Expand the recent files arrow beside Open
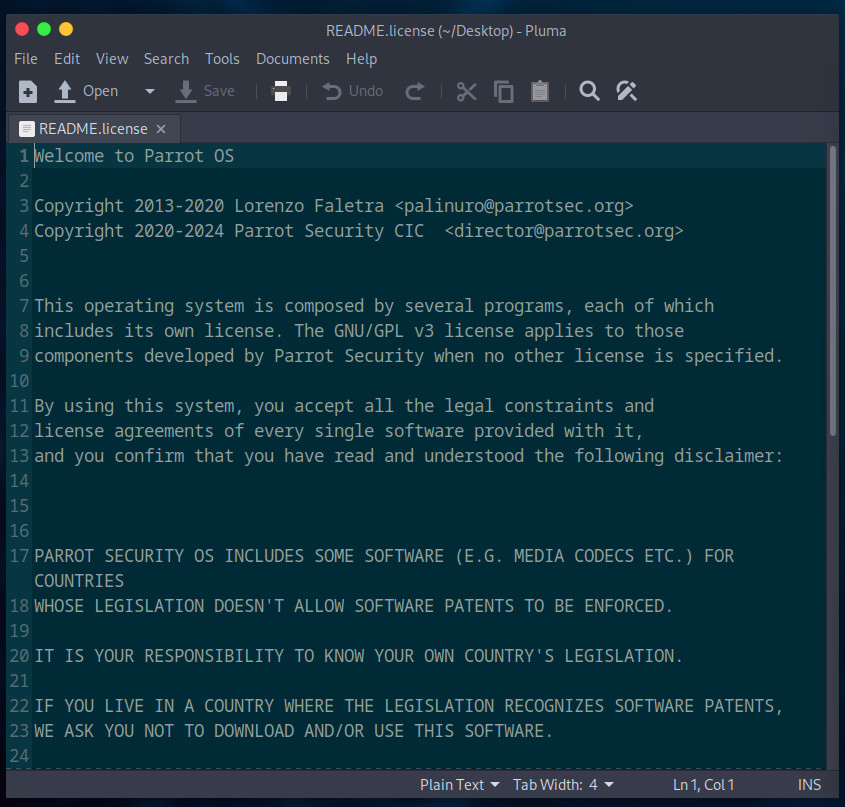 (150, 91)
